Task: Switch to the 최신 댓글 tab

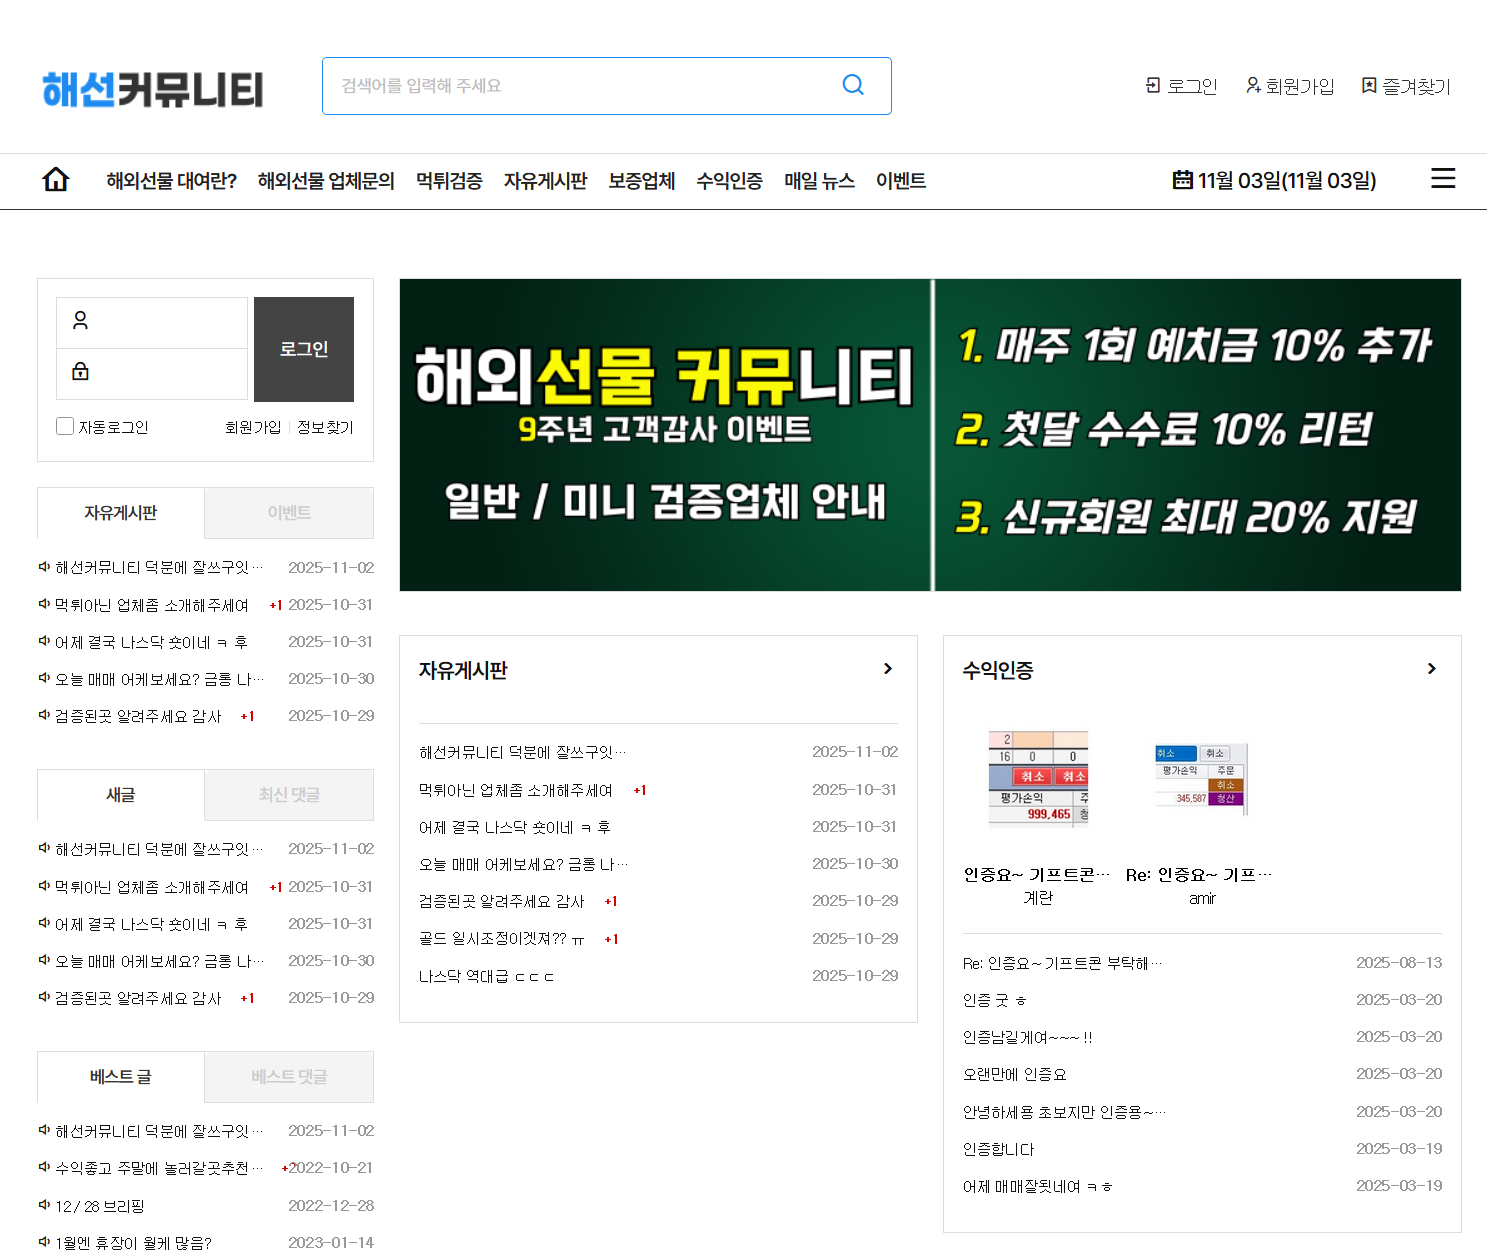Action: click(289, 795)
